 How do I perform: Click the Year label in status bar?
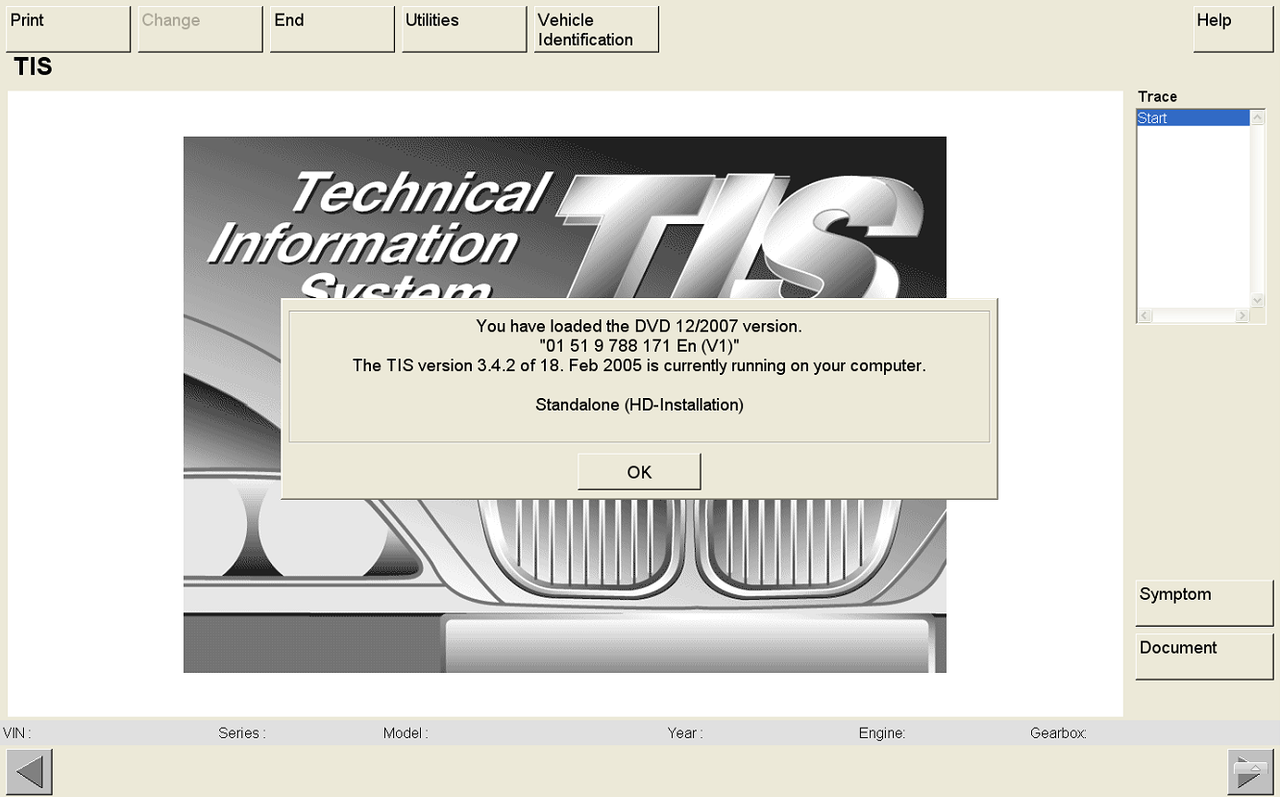[685, 733]
